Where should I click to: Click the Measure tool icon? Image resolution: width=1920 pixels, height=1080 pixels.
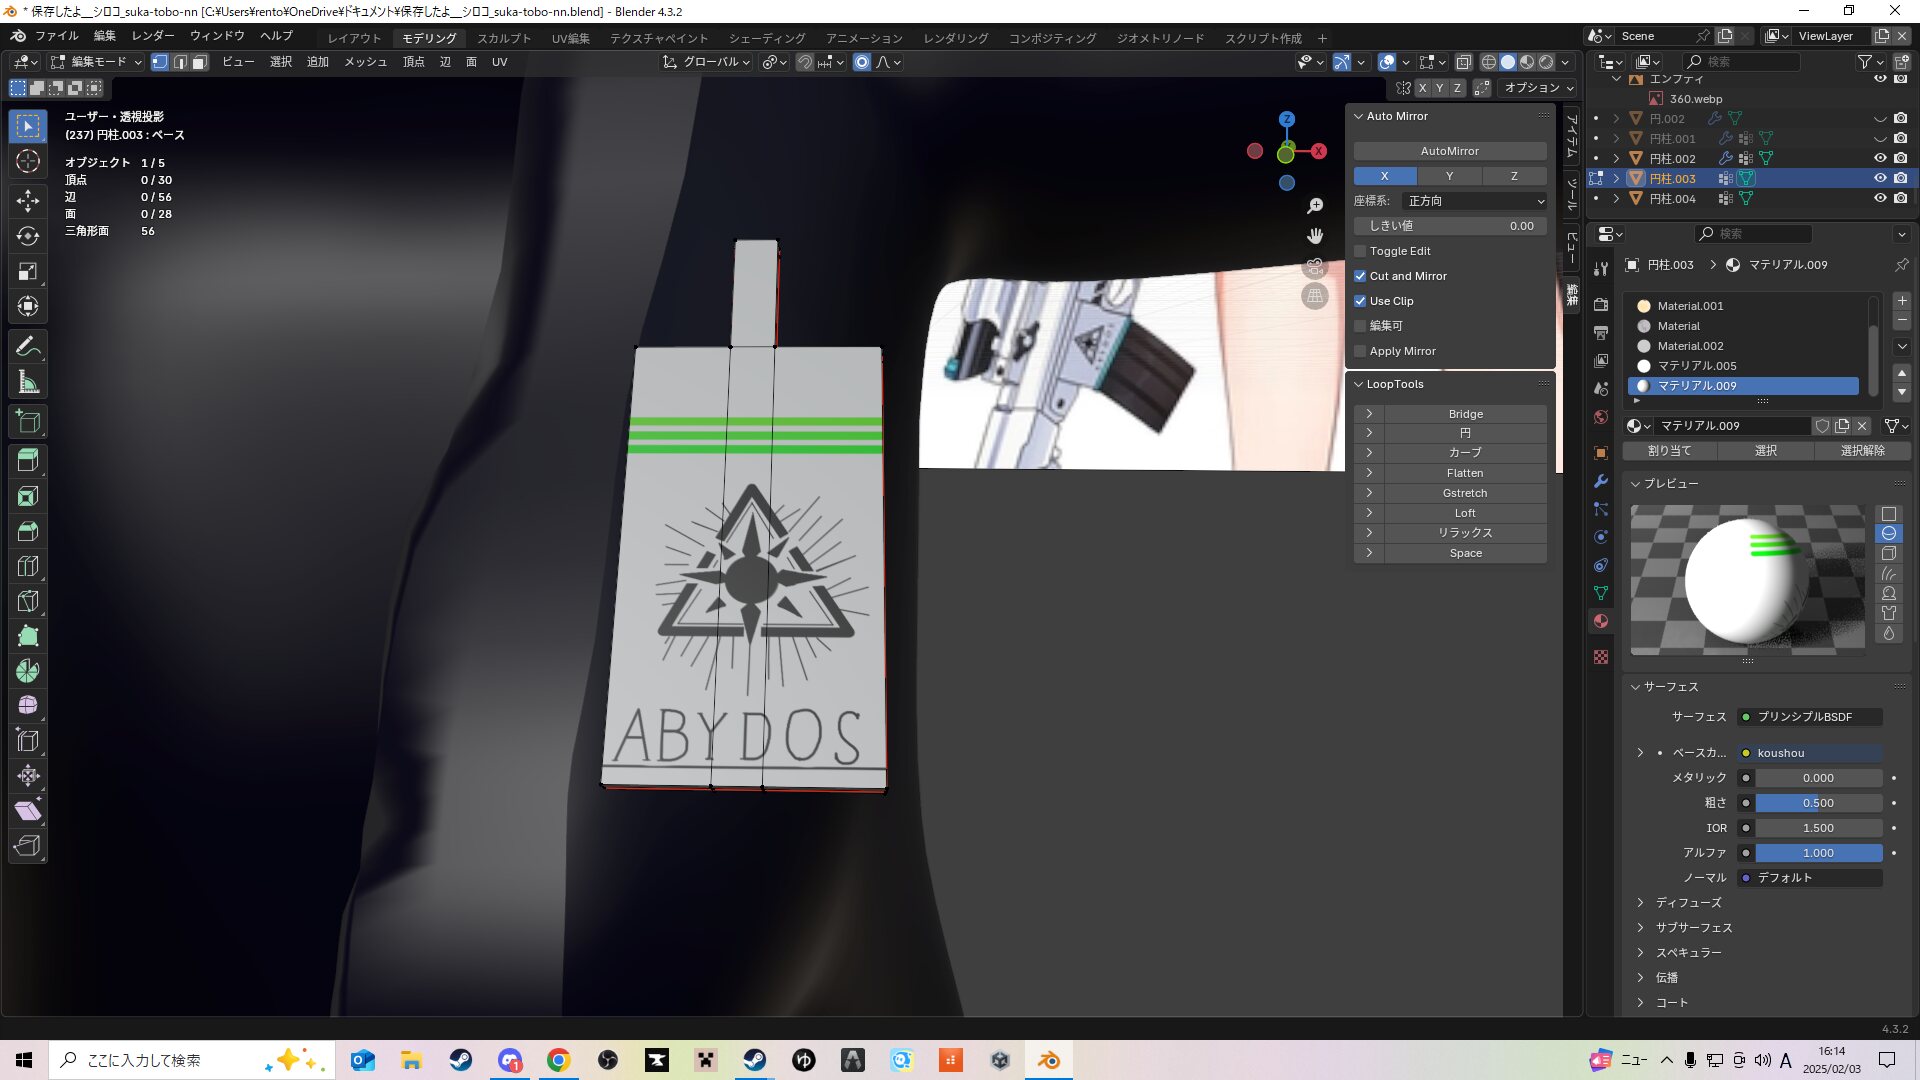tap(28, 383)
